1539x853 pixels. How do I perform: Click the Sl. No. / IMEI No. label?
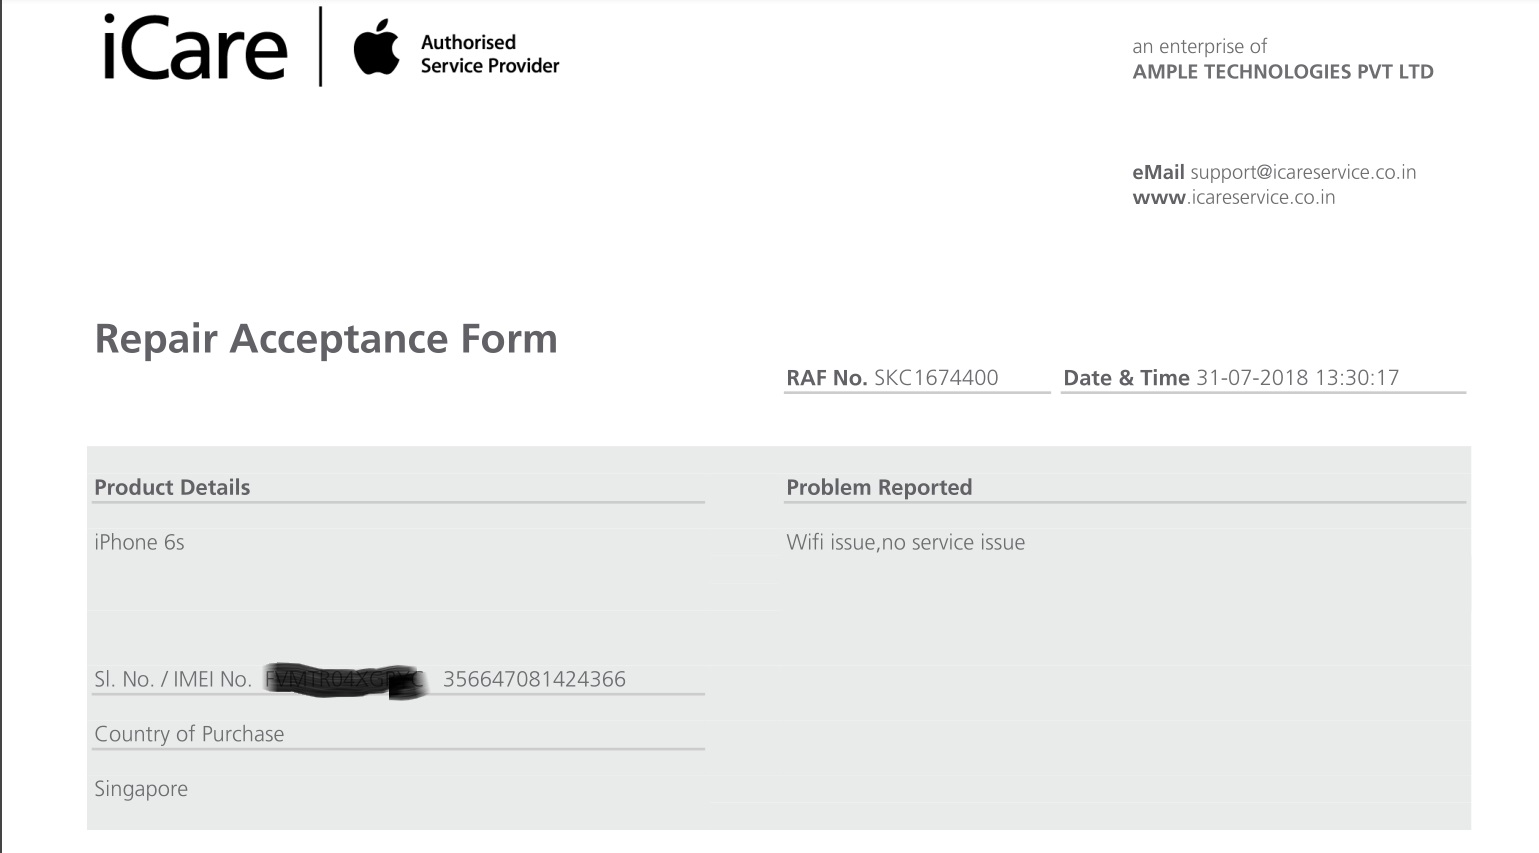[172, 679]
